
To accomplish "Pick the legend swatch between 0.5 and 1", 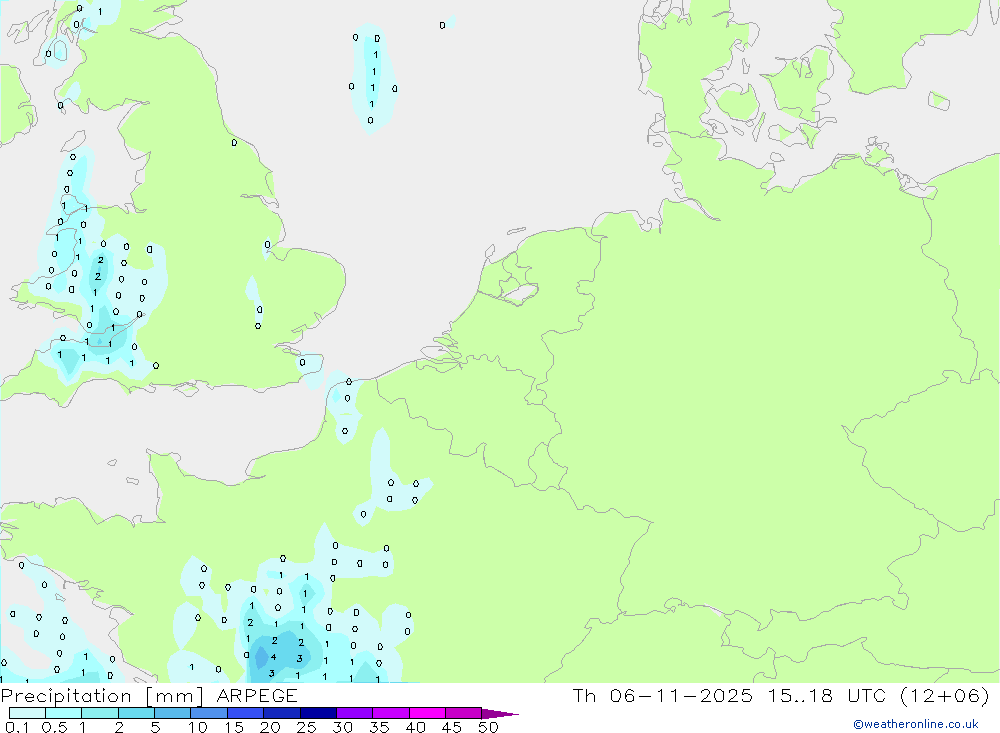I will (64, 713).
